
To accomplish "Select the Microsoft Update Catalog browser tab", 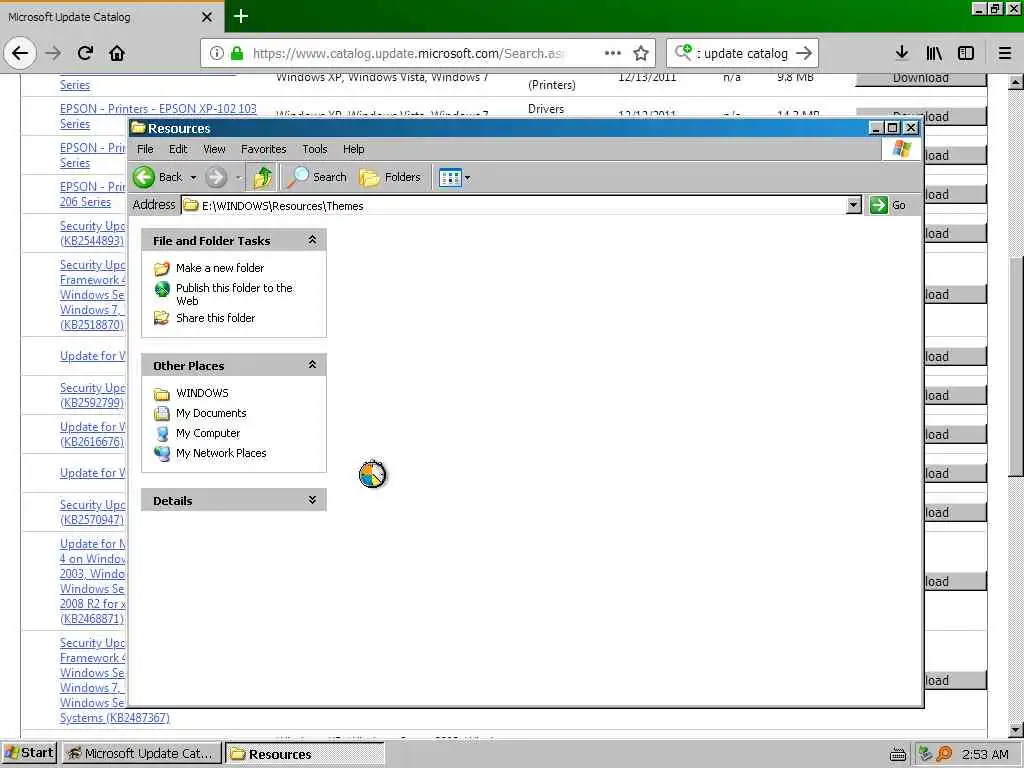I will 111,17.
